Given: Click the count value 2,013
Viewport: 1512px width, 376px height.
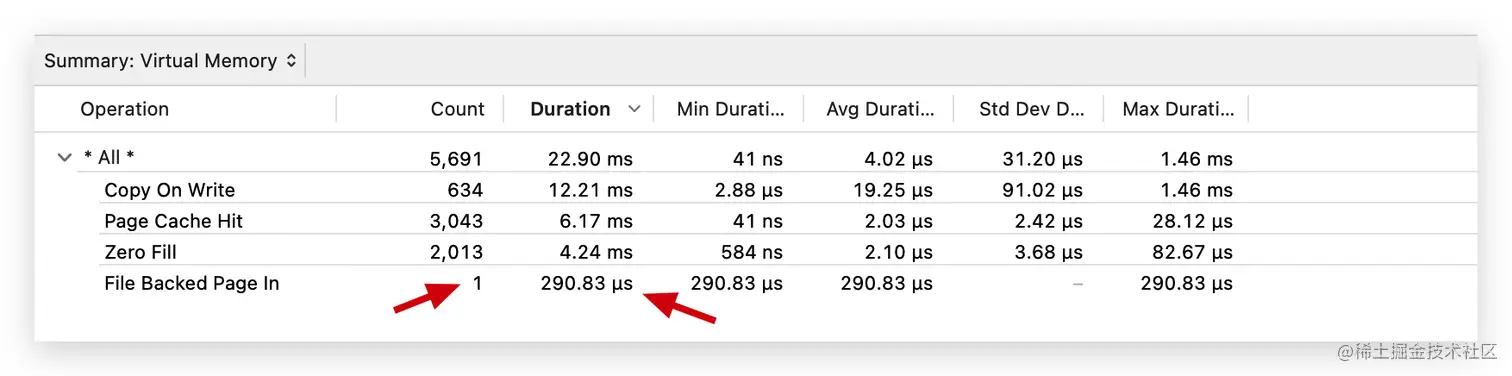Looking at the screenshot, I should coord(457,252).
